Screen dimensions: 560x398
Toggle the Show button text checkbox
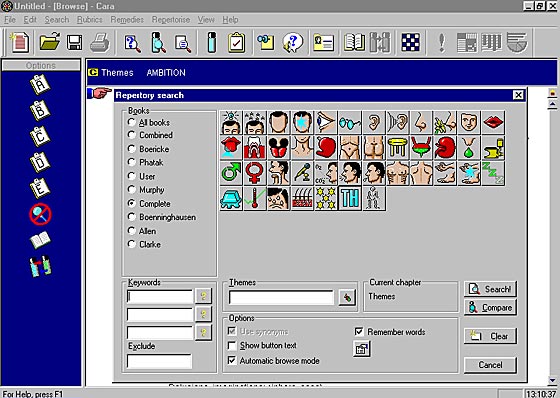point(232,345)
